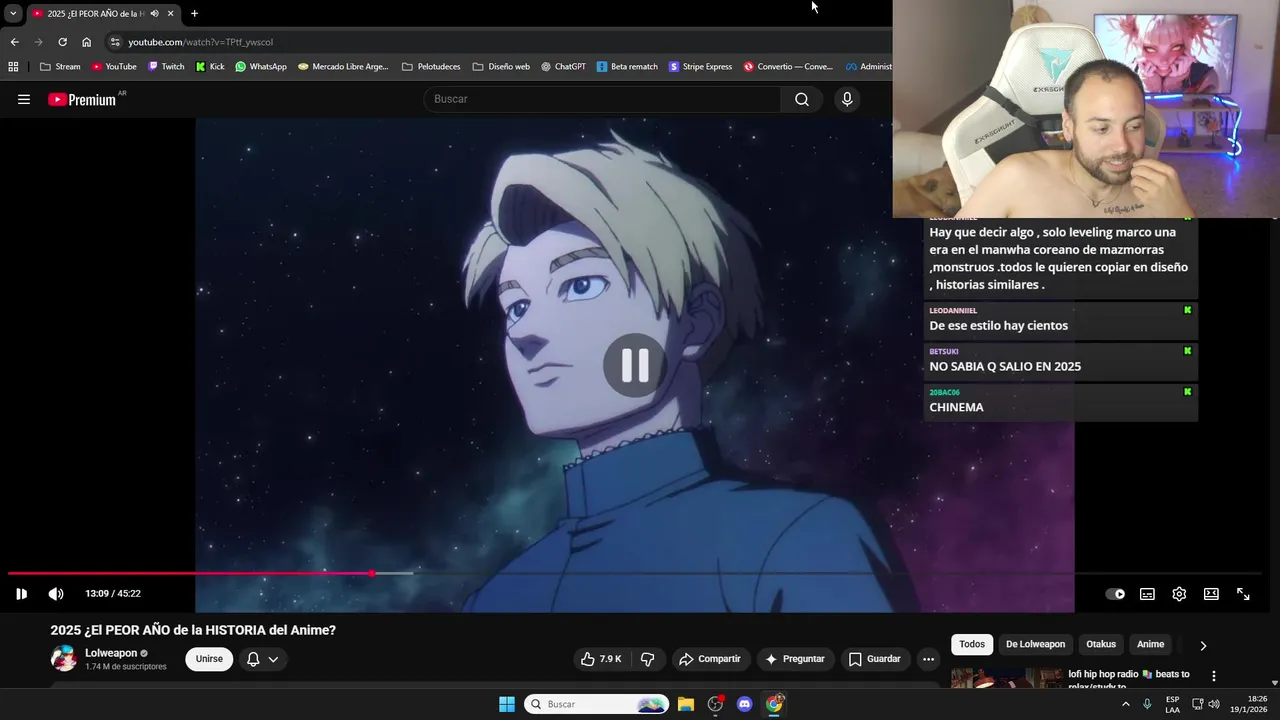
Task: Open the YouTube bookmark
Action: pyautogui.click(x=114, y=67)
